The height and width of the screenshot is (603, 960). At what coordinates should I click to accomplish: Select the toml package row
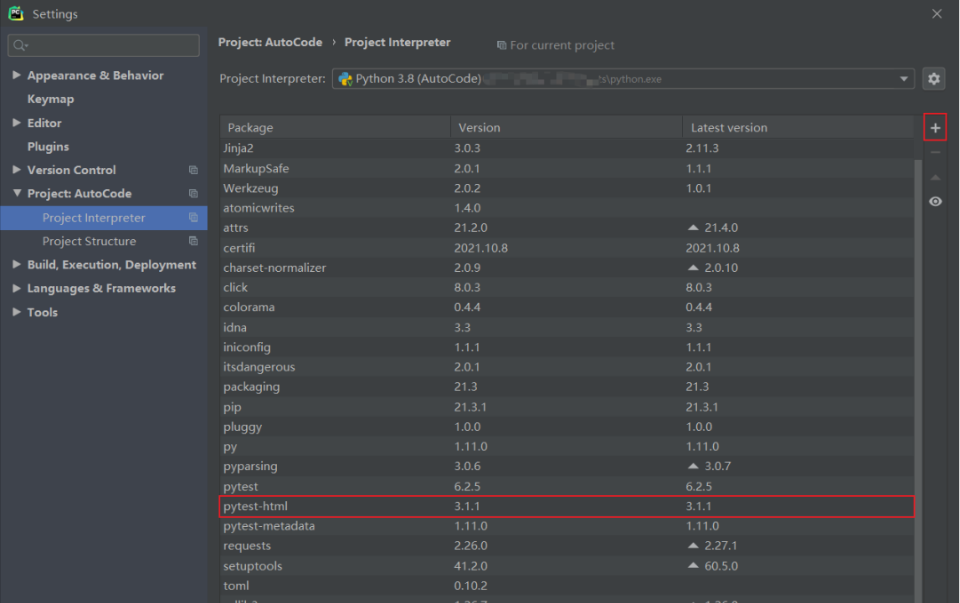567,586
